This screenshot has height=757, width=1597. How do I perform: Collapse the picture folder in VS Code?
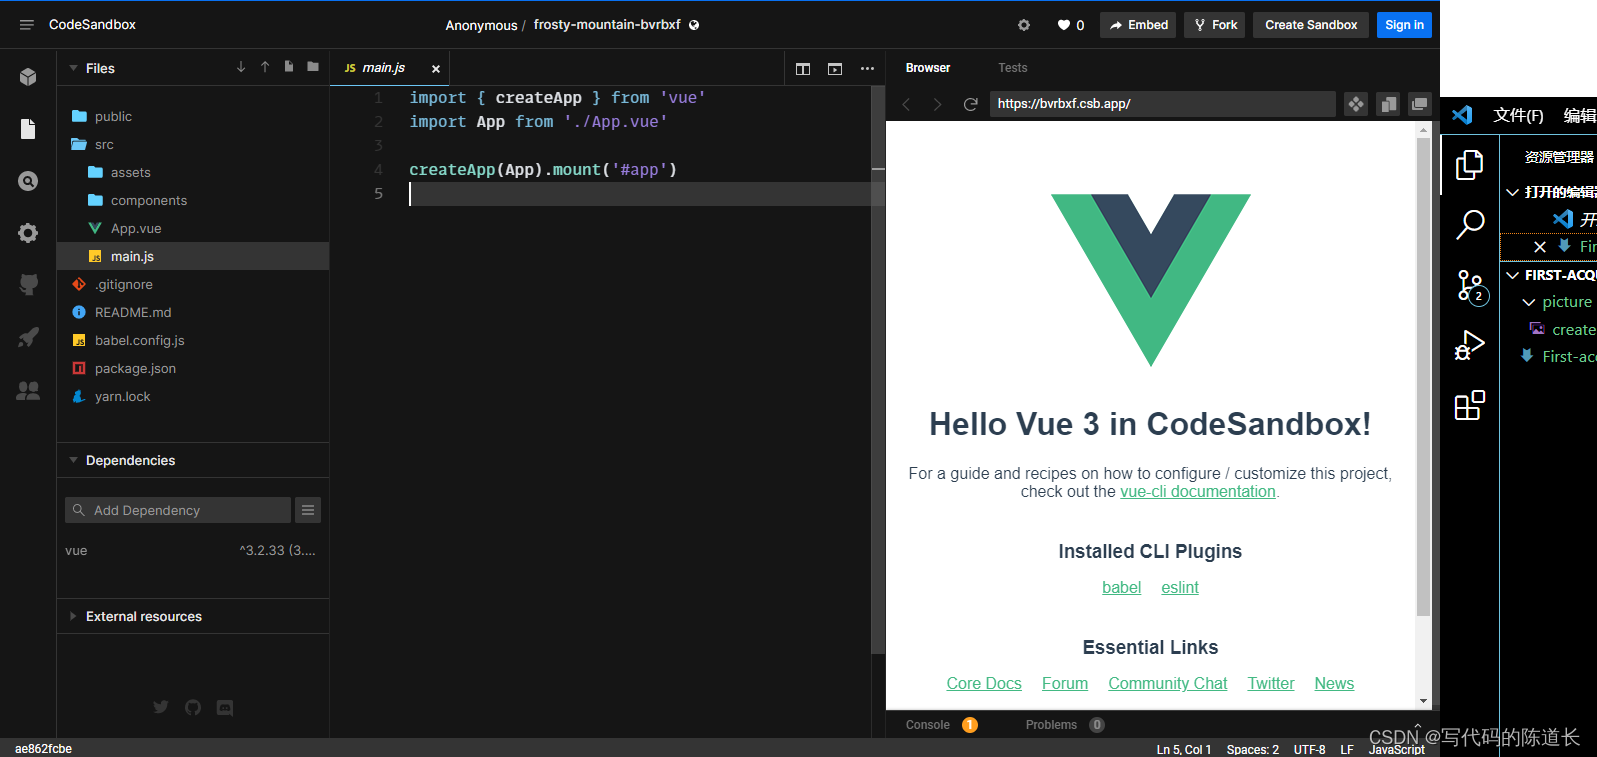point(1529,302)
